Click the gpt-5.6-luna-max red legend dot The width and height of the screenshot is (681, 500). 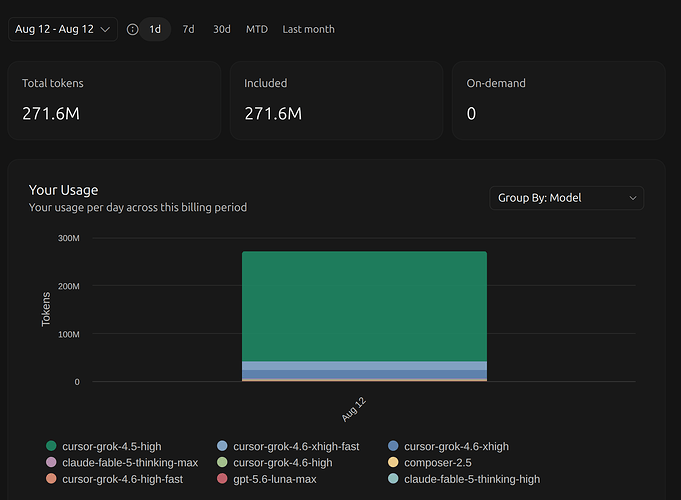click(x=222, y=478)
